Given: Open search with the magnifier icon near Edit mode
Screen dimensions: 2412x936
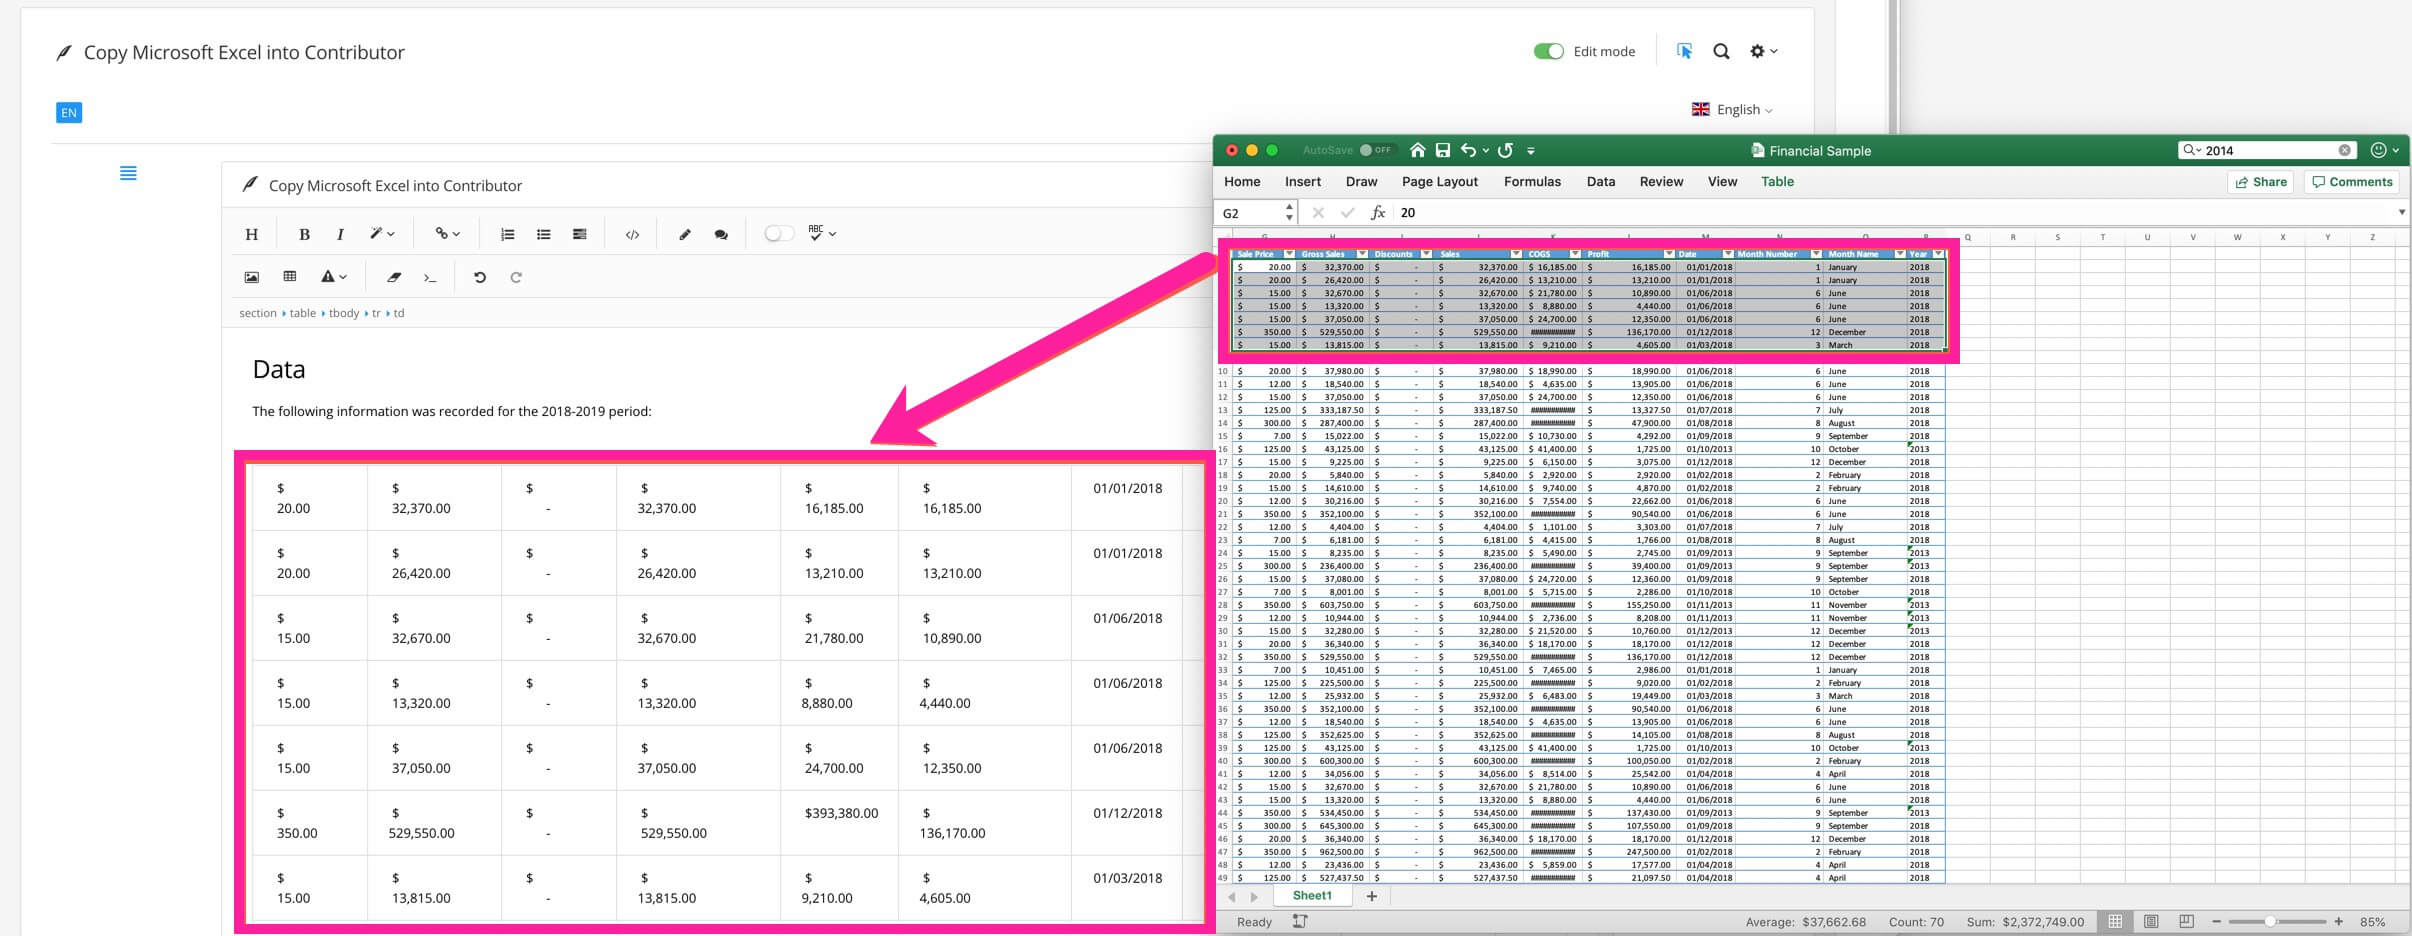Looking at the screenshot, I should (1721, 50).
